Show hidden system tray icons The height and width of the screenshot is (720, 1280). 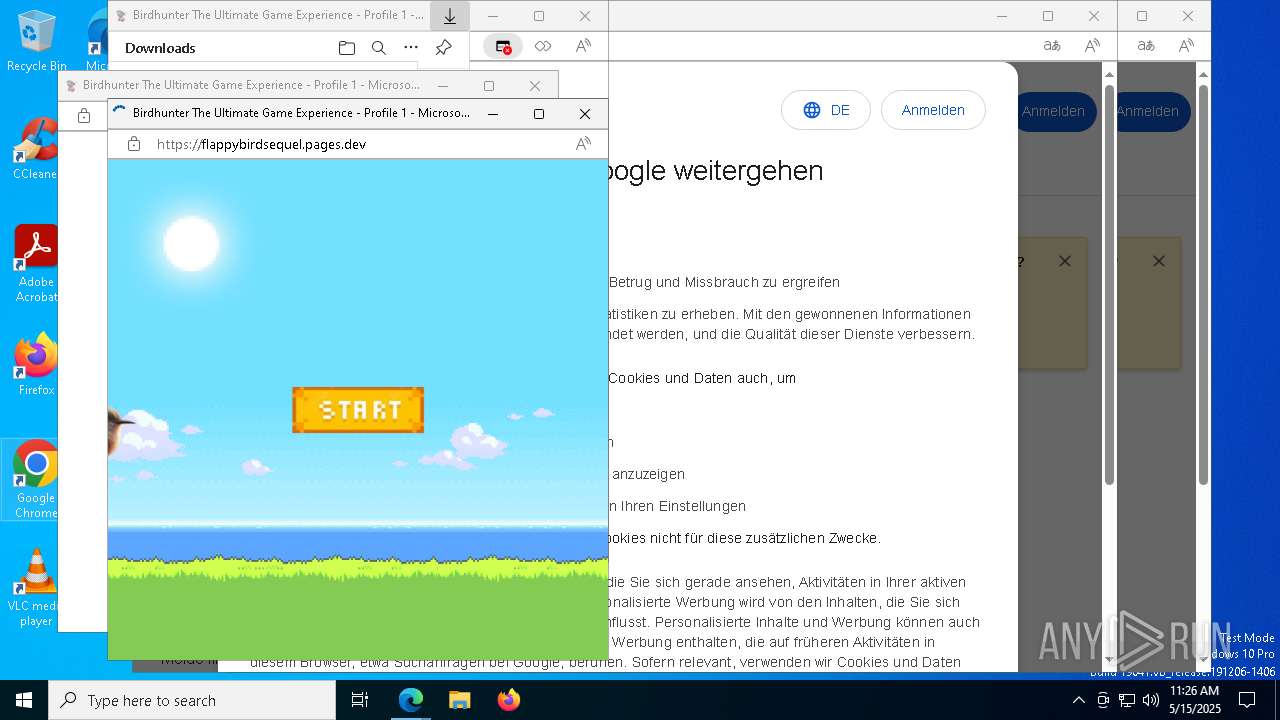click(x=1079, y=700)
